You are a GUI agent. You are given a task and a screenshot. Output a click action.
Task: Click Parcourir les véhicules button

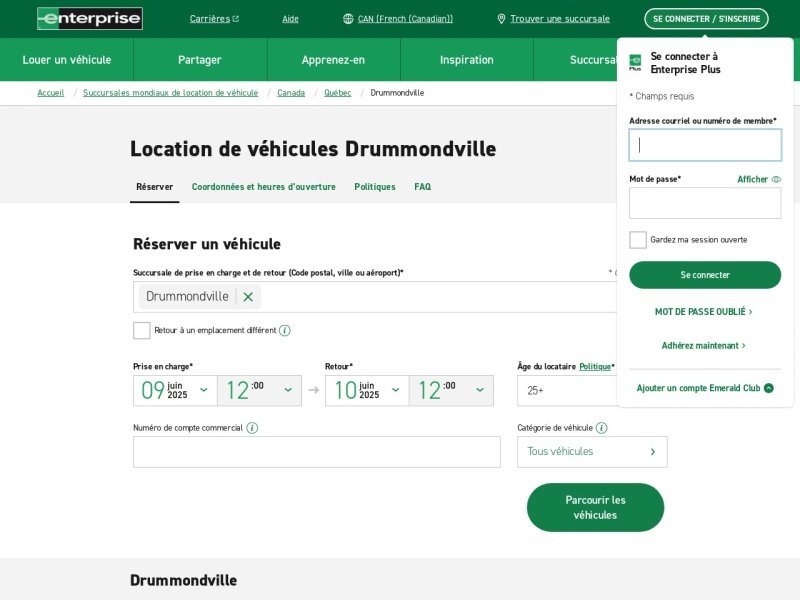click(595, 508)
